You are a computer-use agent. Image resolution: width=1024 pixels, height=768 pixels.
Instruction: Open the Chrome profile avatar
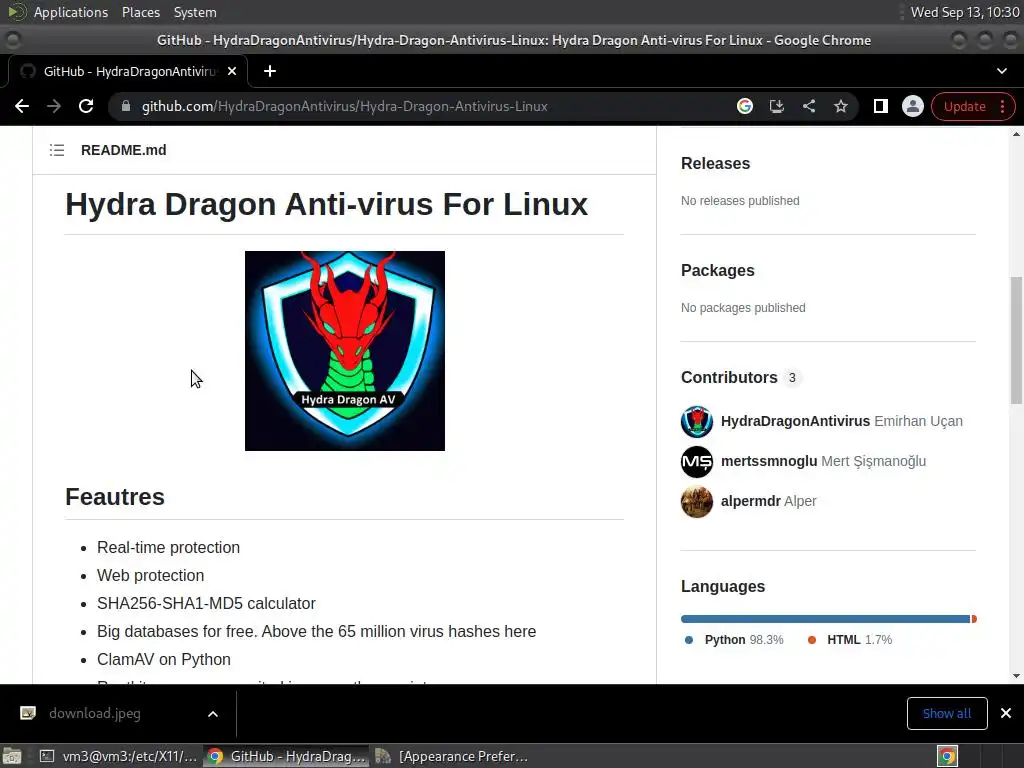pyautogui.click(x=912, y=106)
